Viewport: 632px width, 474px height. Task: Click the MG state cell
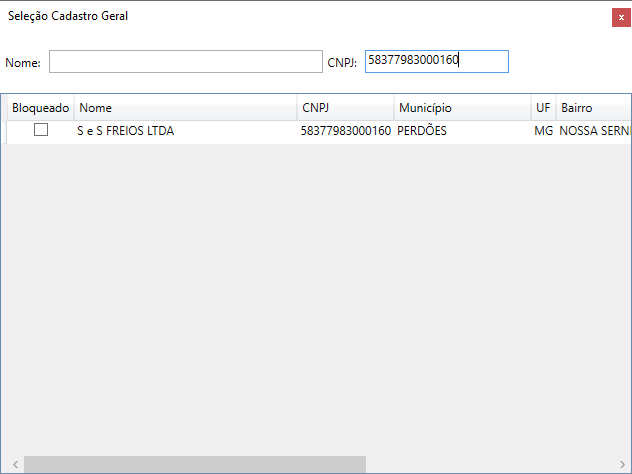pyautogui.click(x=543, y=131)
